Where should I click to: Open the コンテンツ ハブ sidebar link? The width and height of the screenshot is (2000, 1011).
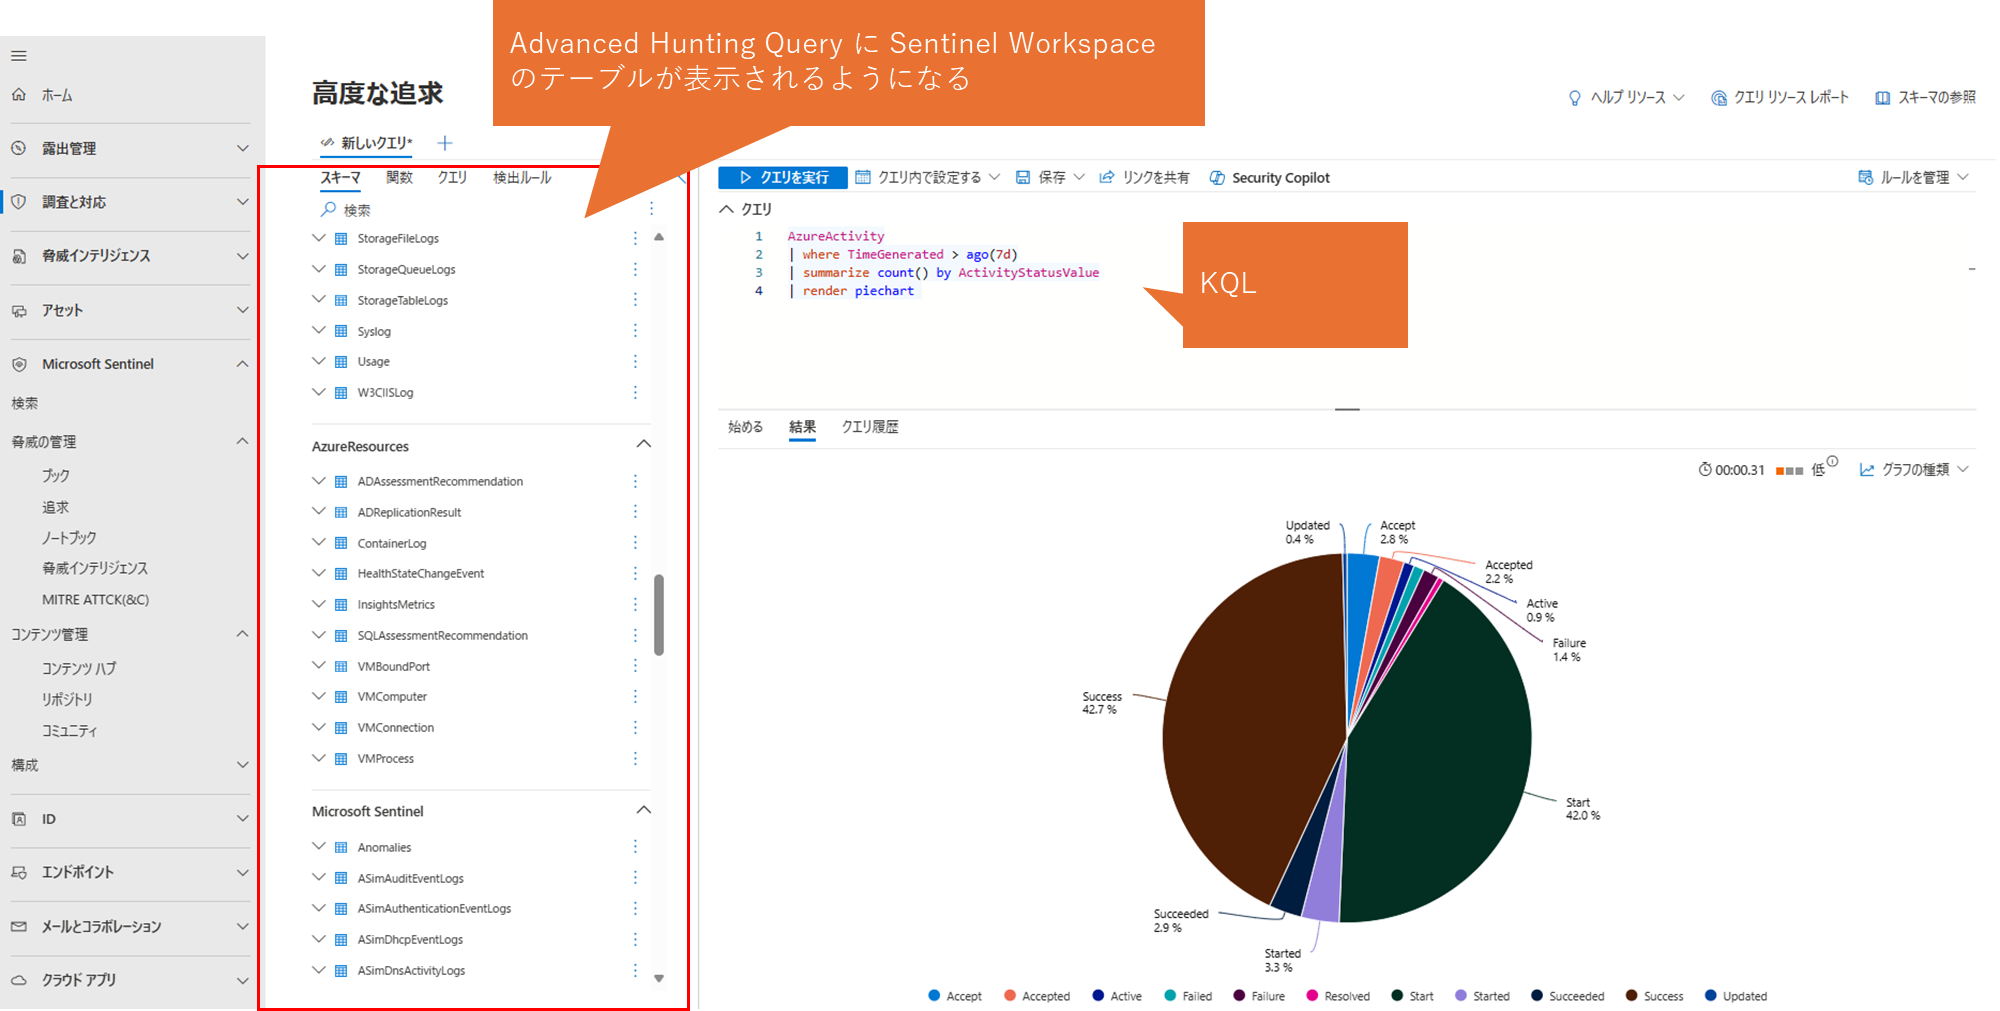[79, 669]
